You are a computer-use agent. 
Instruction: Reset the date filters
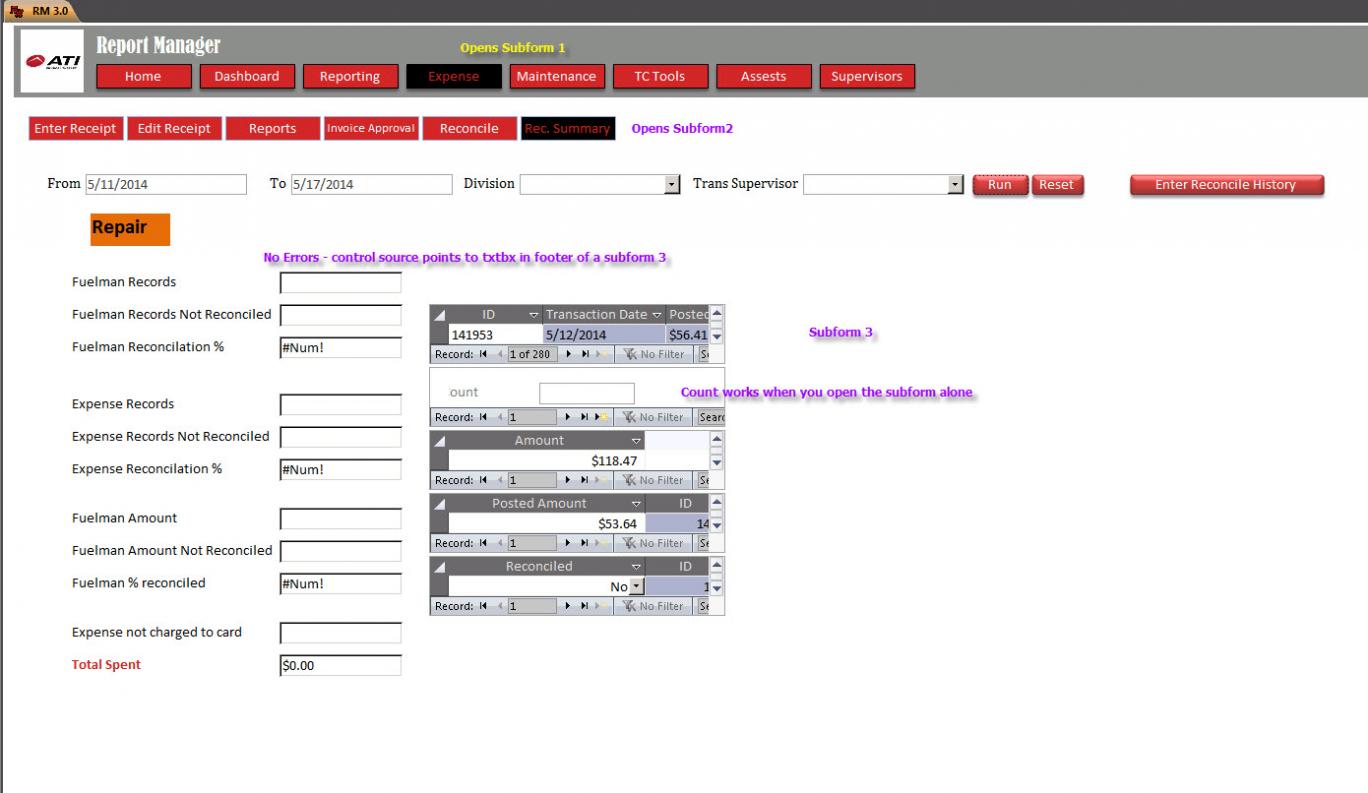[x=1057, y=185]
